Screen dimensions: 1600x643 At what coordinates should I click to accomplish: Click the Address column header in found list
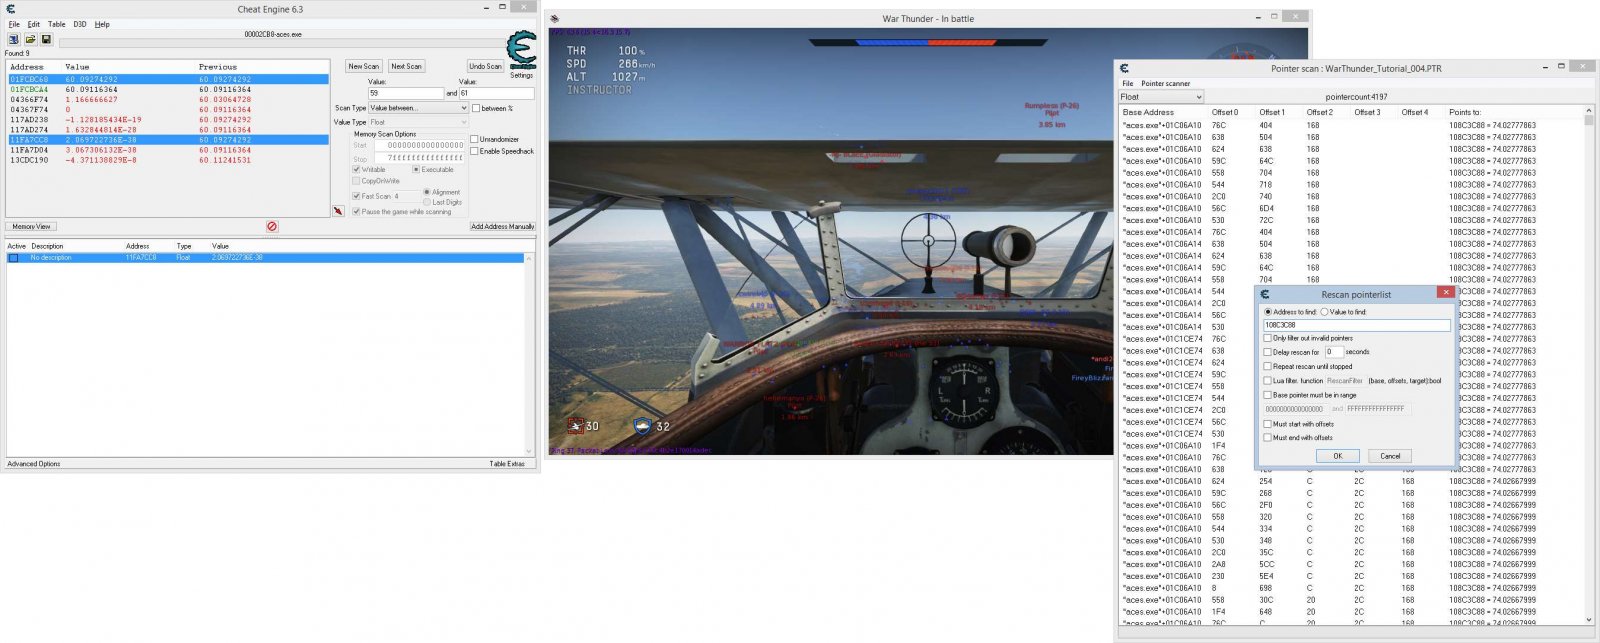[27, 67]
